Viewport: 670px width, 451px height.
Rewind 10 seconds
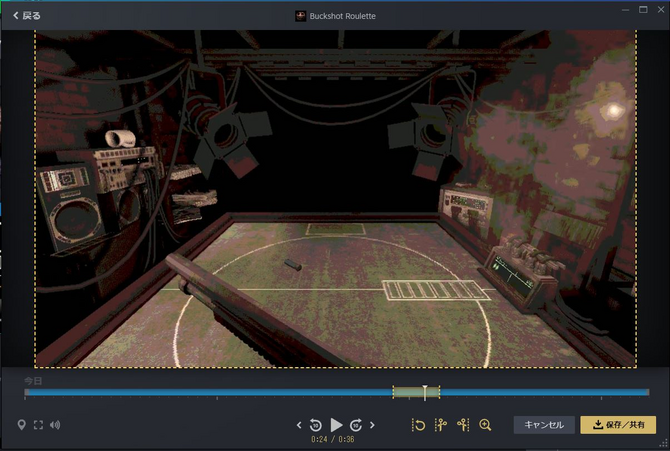click(316, 425)
